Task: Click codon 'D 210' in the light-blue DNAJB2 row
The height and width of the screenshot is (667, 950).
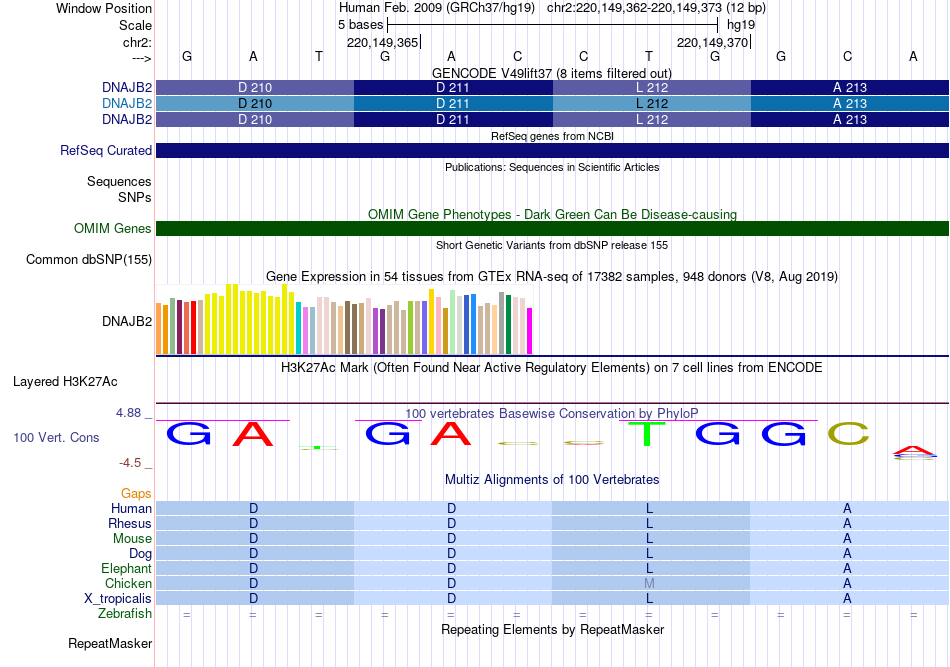Action: (x=255, y=104)
